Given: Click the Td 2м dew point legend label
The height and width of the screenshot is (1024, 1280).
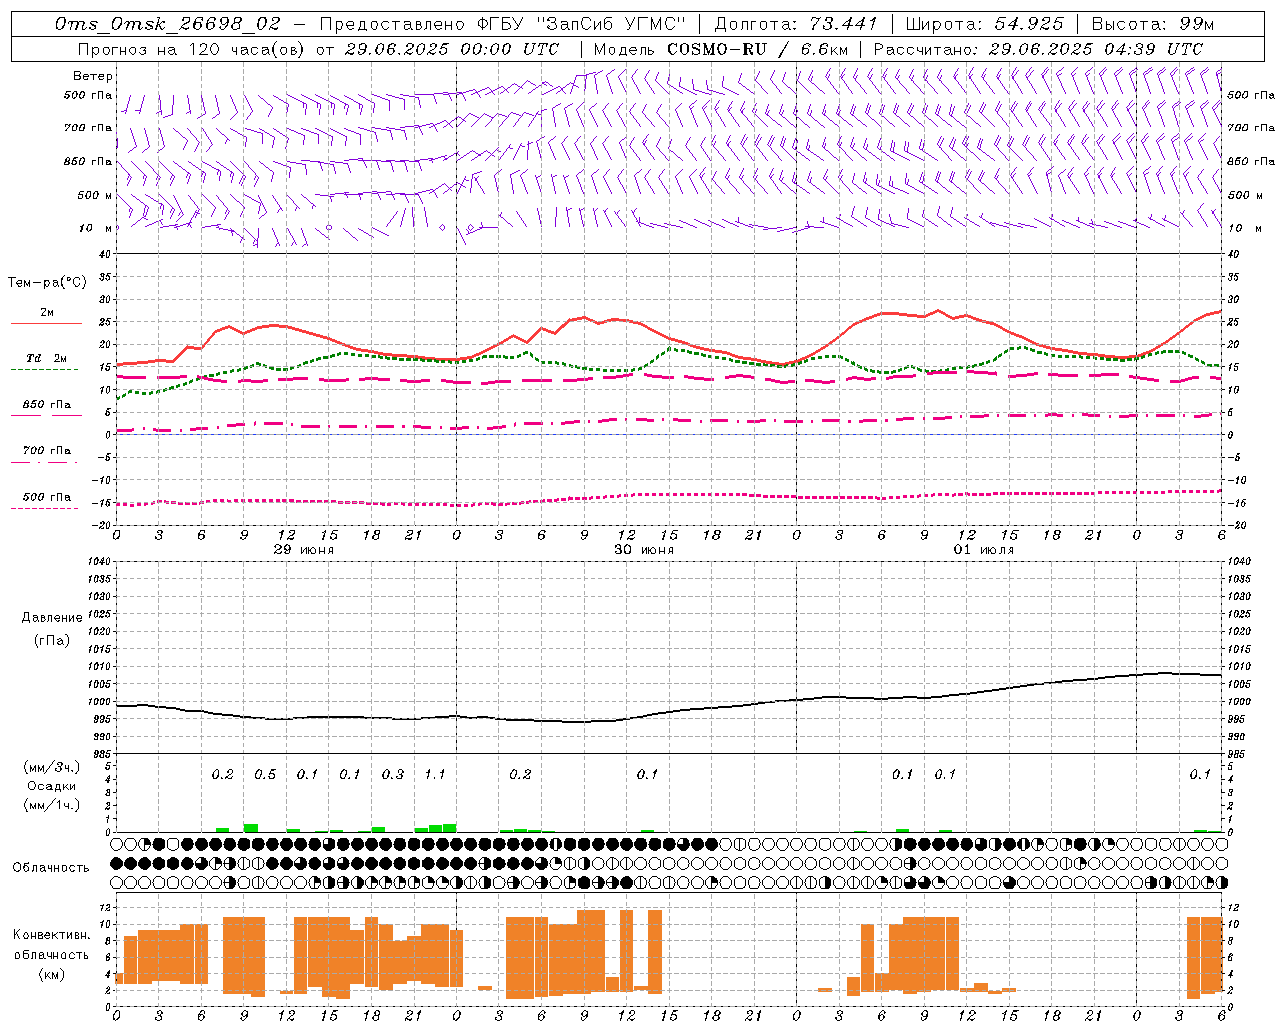Looking at the screenshot, I should (x=47, y=358).
